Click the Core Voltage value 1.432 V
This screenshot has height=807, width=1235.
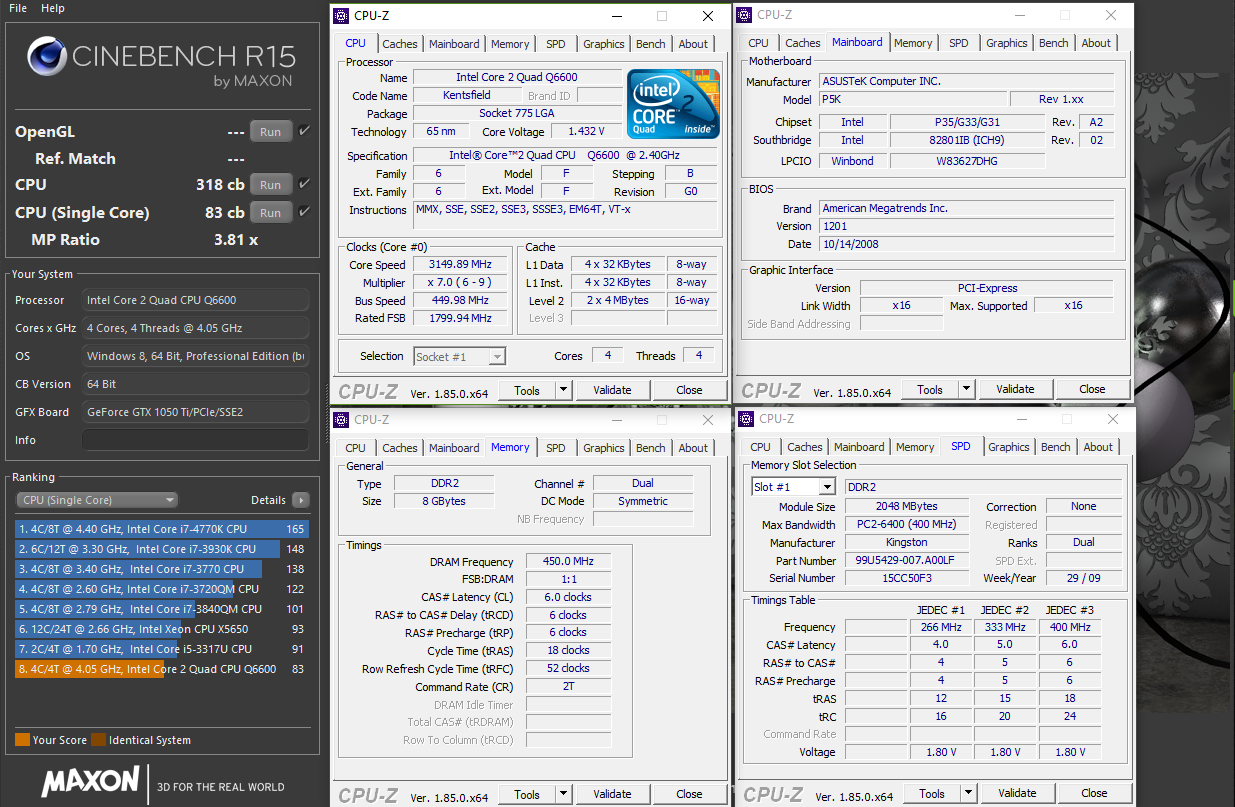[x=586, y=132]
